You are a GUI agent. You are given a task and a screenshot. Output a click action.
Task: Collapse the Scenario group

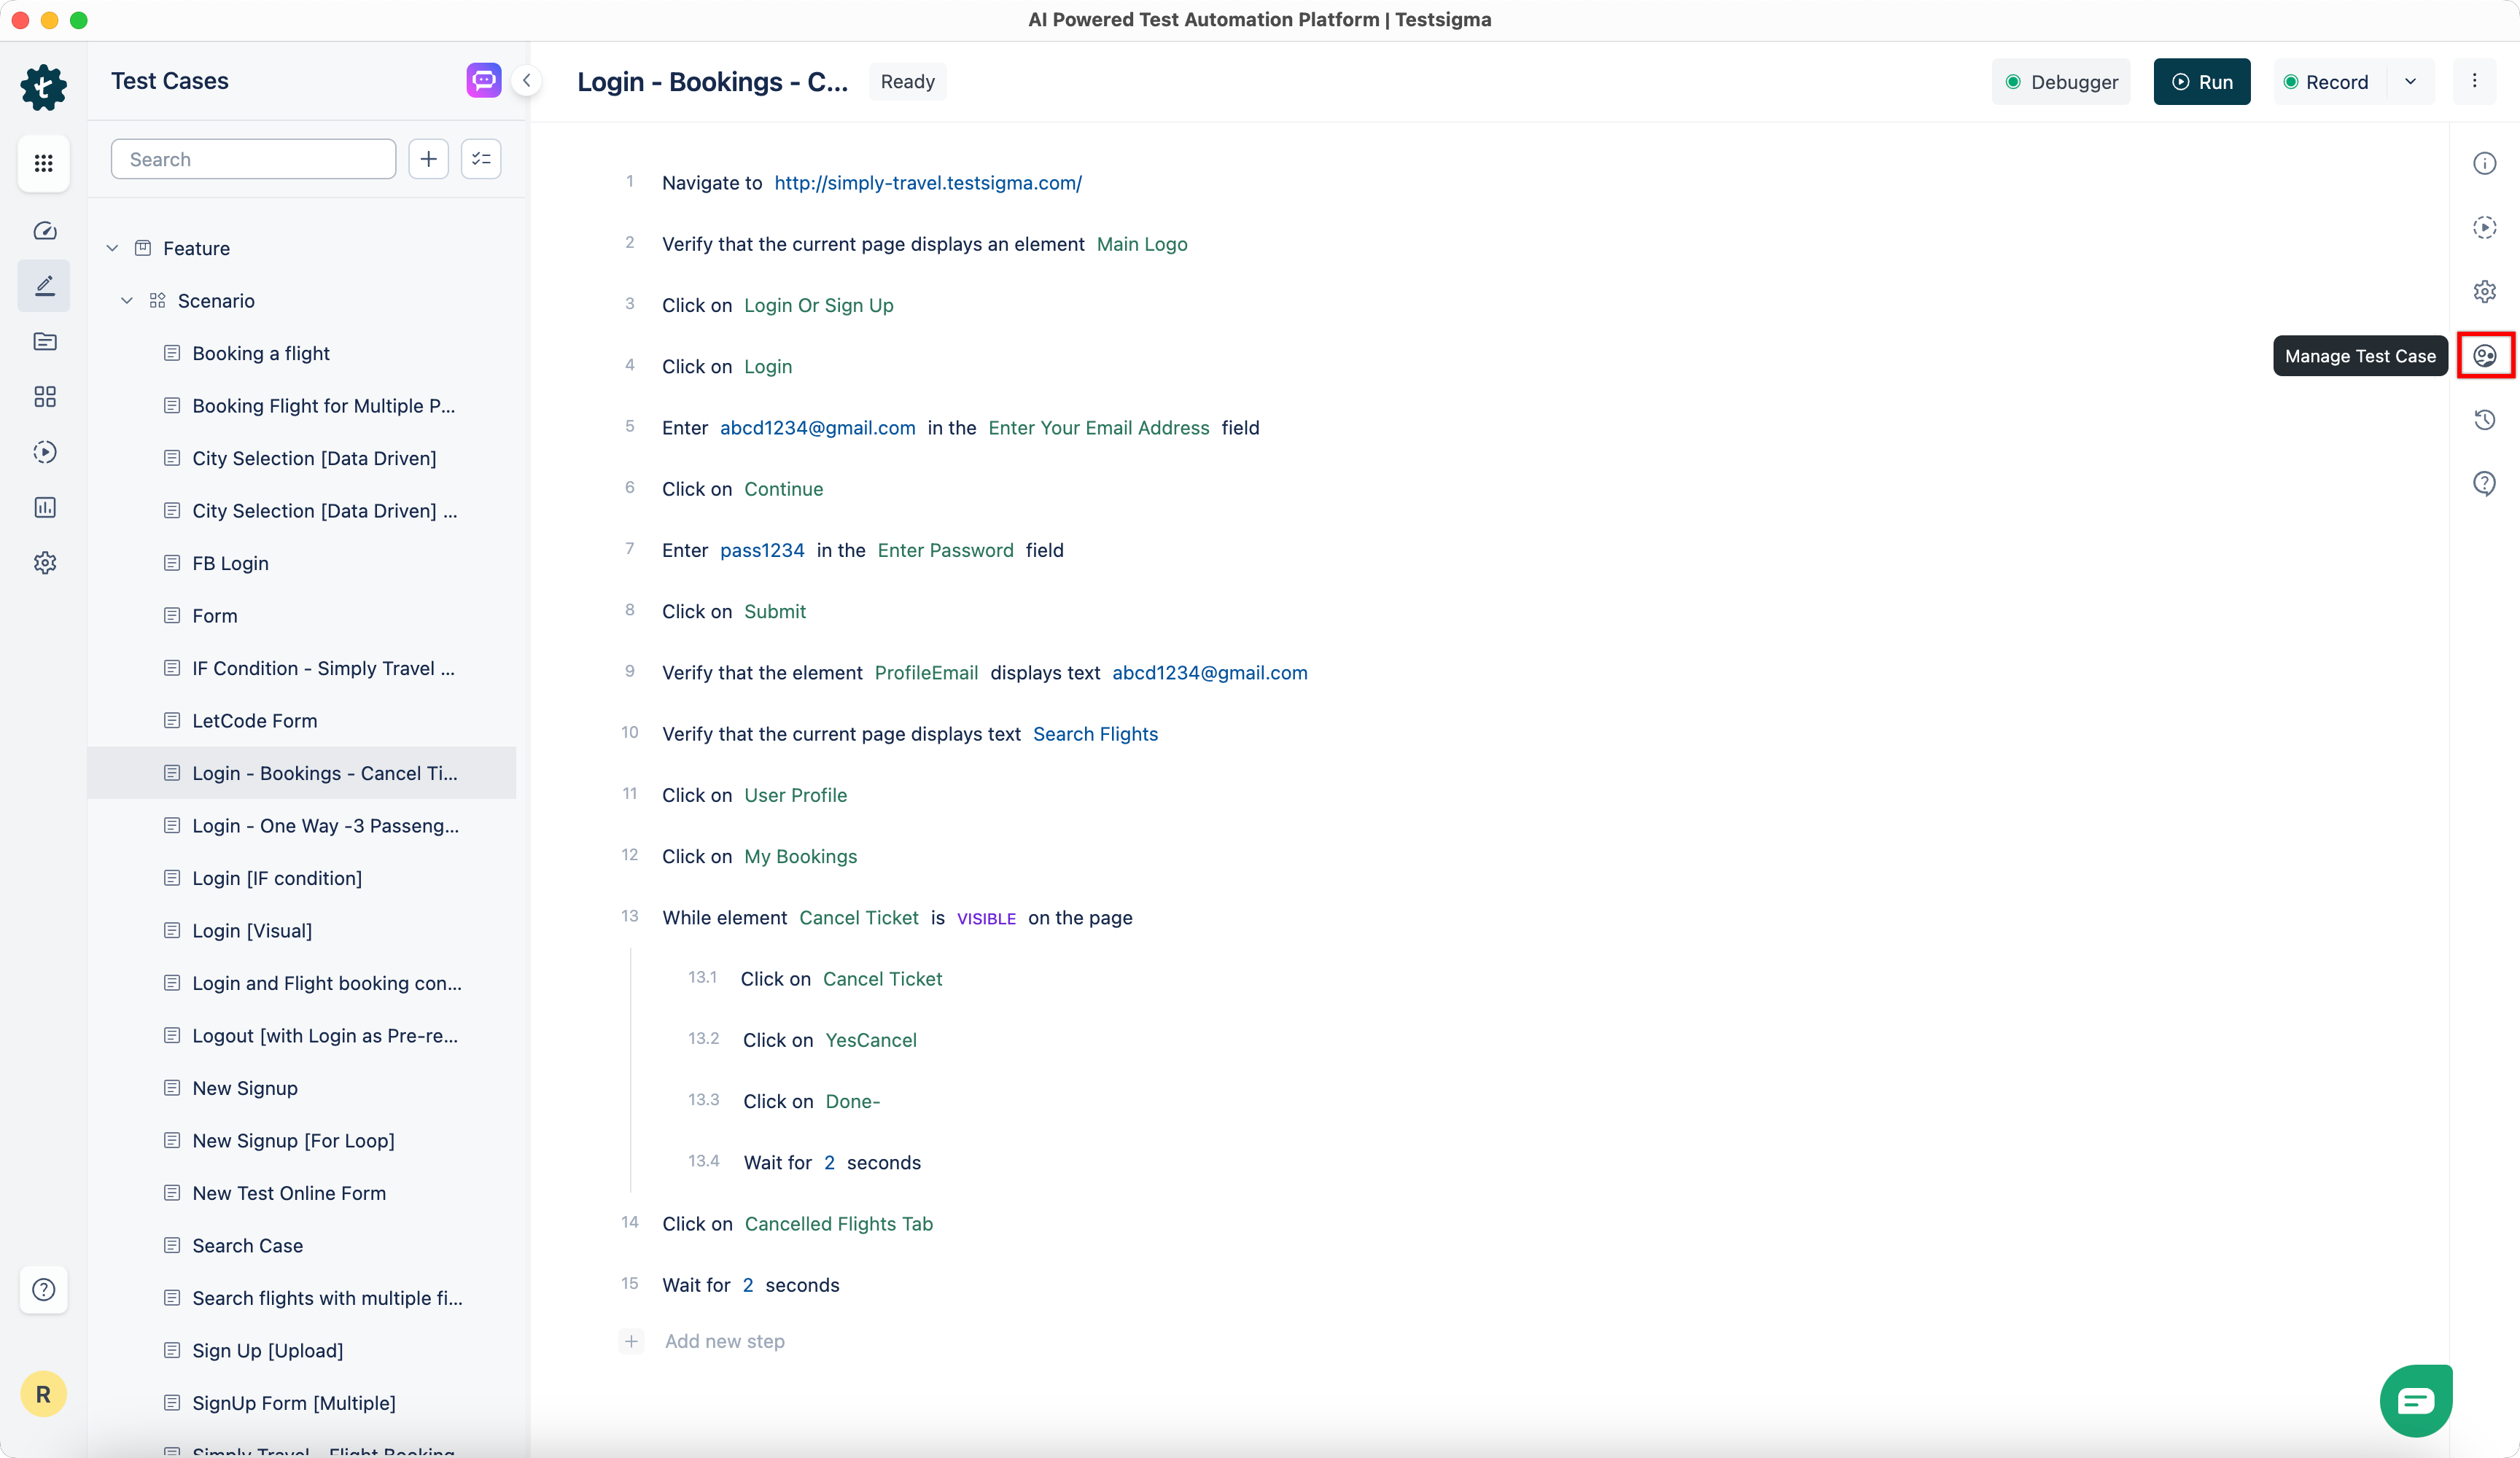(x=127, y=300)
